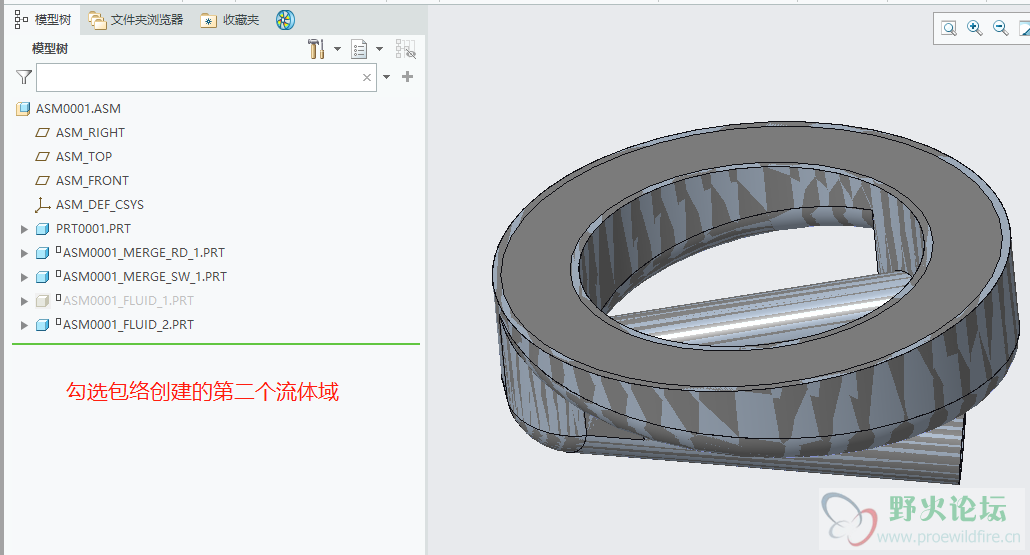The image size is (1030, 555).
Task: Click the filter funnel icon
Action: click(x=24, y=78)
